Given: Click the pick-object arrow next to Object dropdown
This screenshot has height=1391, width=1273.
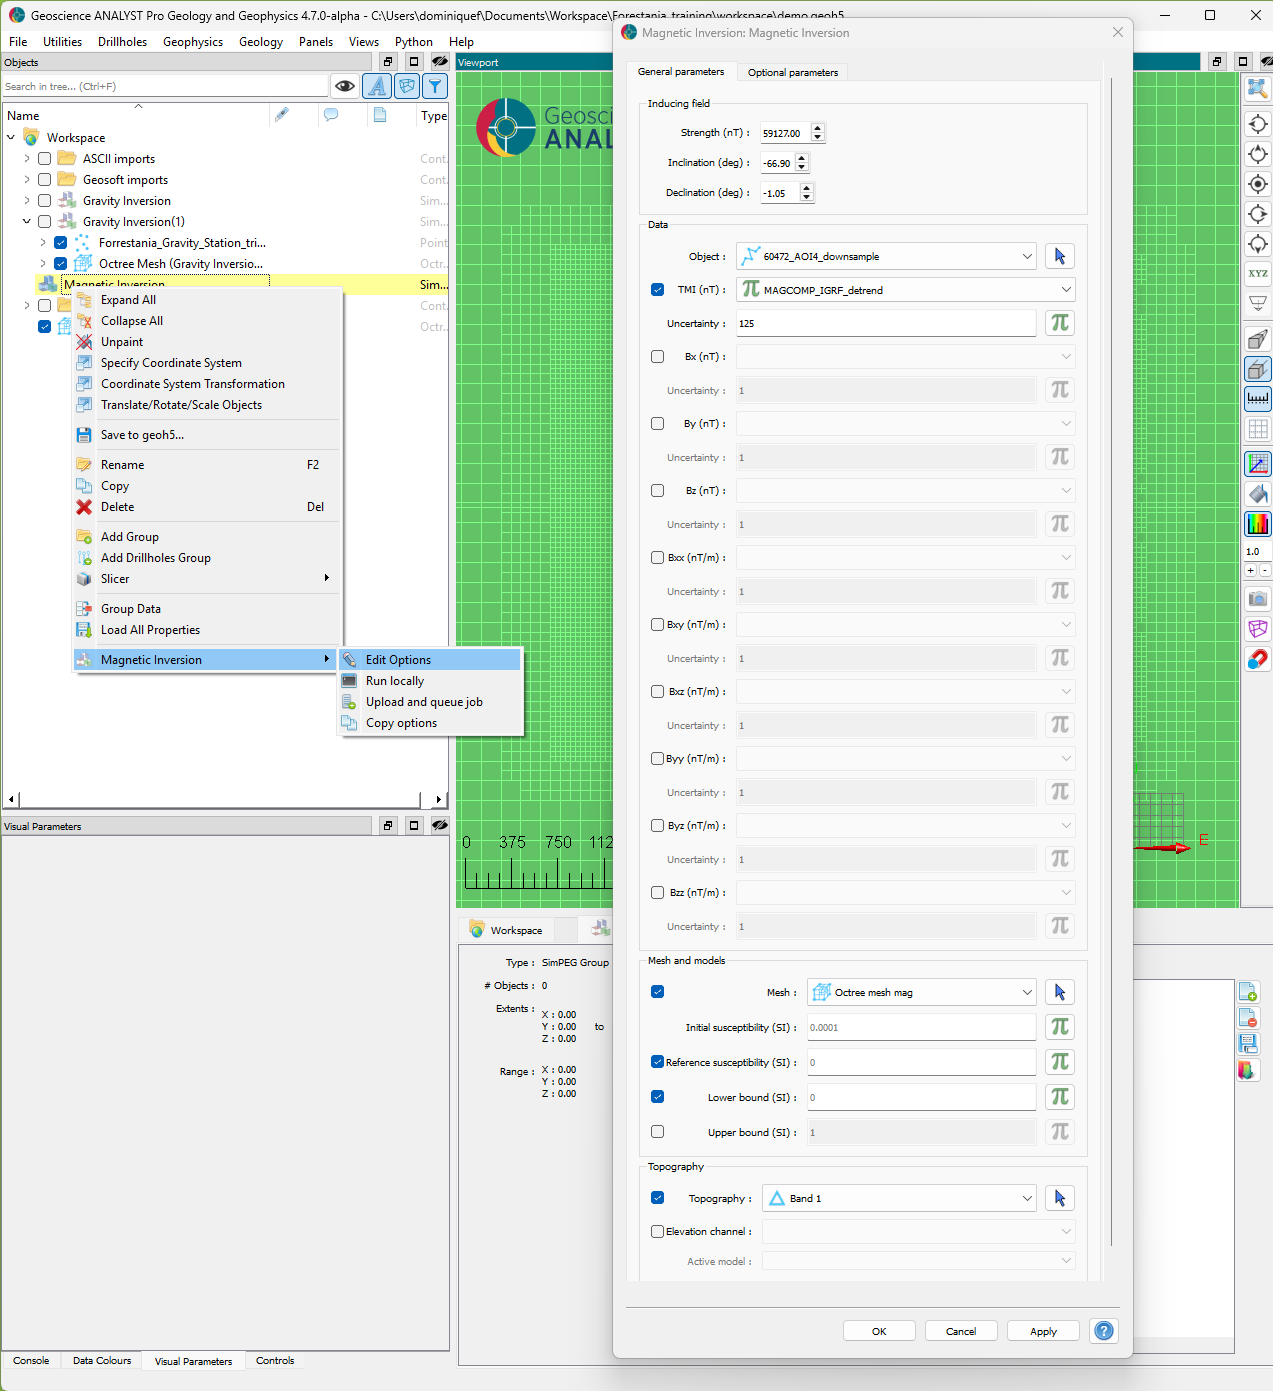Looking at the screenshot, I should pyautogui.click(x=1059, y=257).
